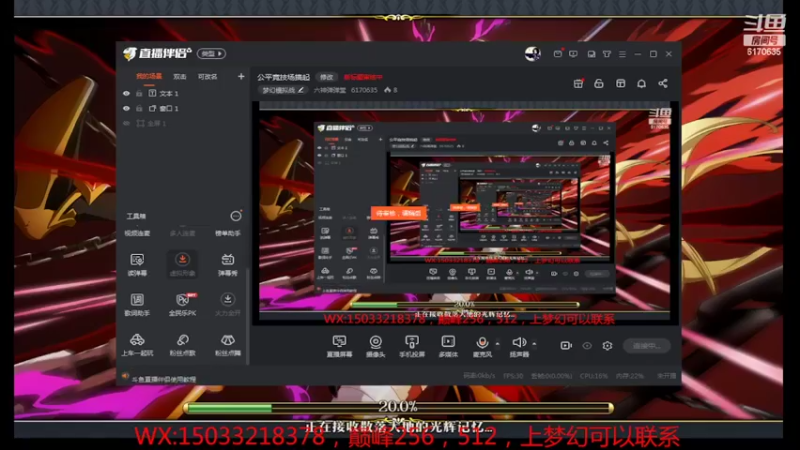Toggle the lock on 窗口 1 source
This screenshot has height=450, width=800.
click(139, 108)
